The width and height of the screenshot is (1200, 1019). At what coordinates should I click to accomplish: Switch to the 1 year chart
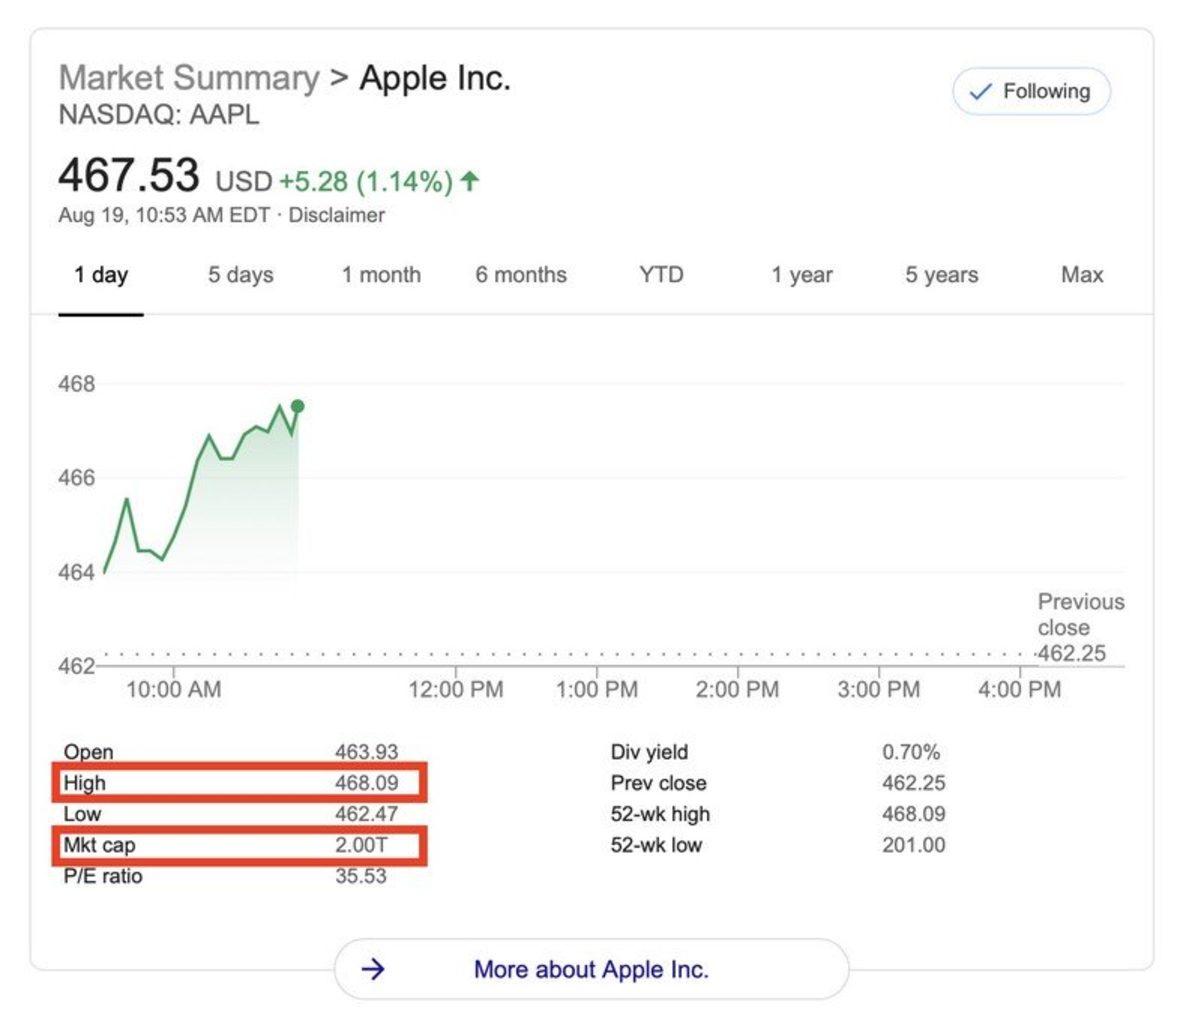pyautogui.click(x=801, y=274)
